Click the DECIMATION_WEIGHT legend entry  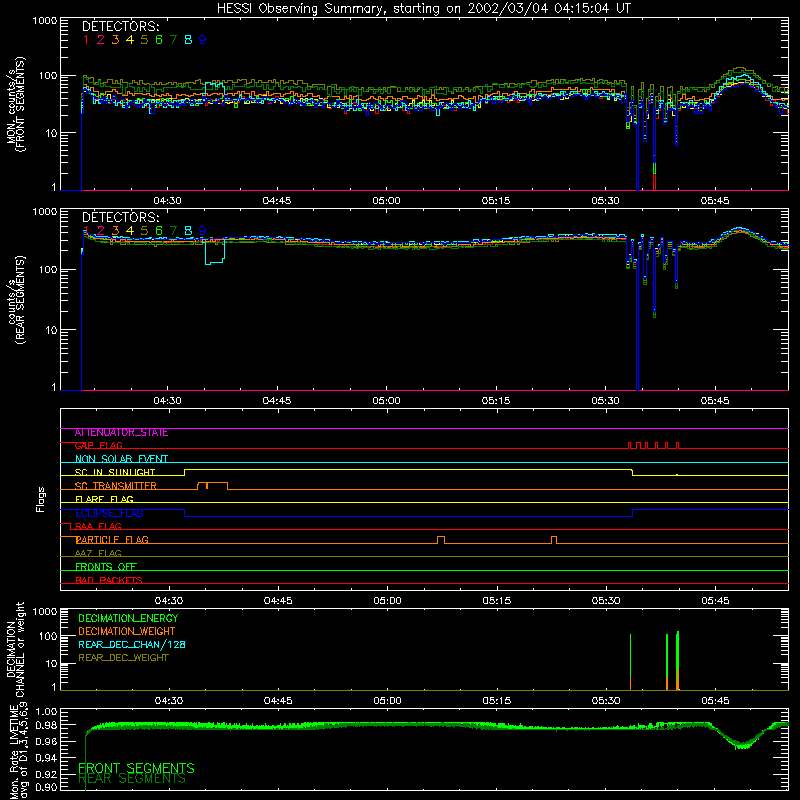pyautogui.click(x=127, y=632)
